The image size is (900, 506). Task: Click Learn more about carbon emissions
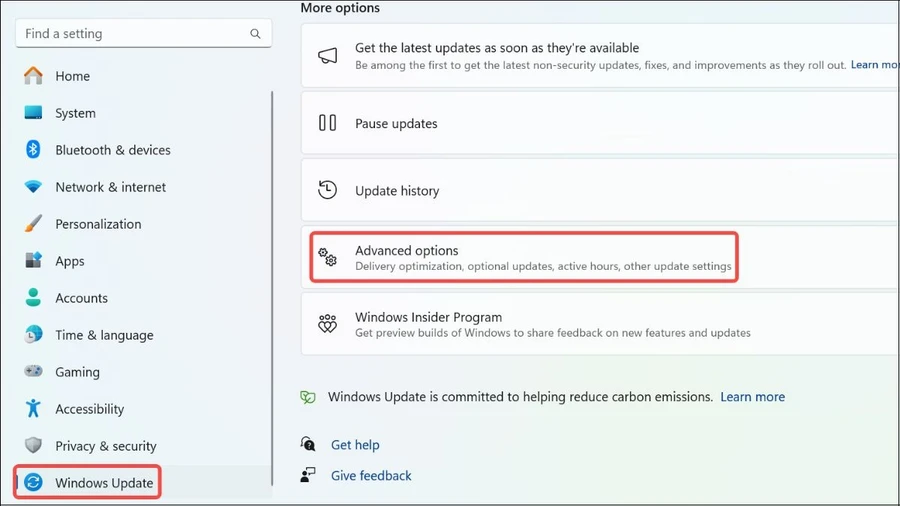click(752, 396)
